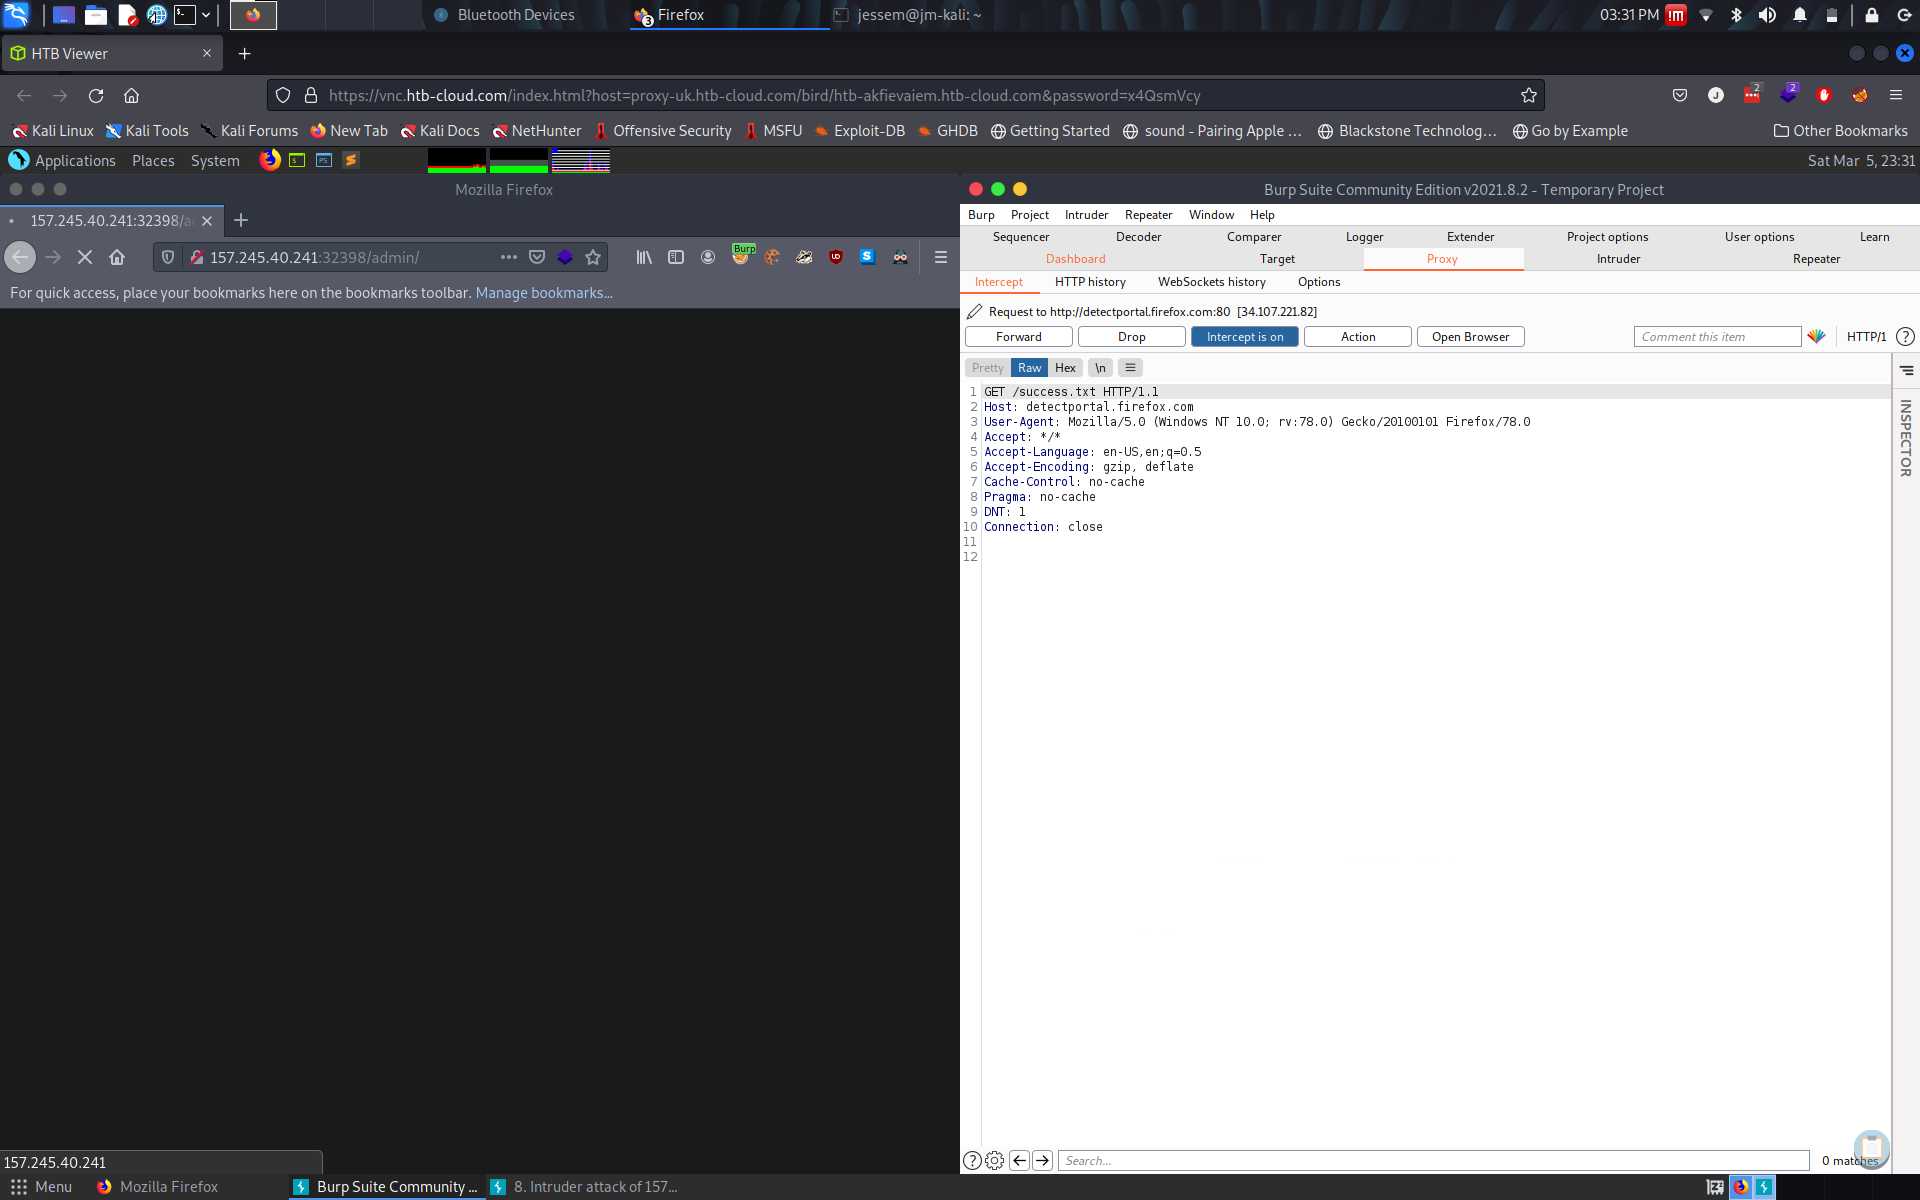Click the Comment this item field
1920x1200 pixels.
point(1716,337)
